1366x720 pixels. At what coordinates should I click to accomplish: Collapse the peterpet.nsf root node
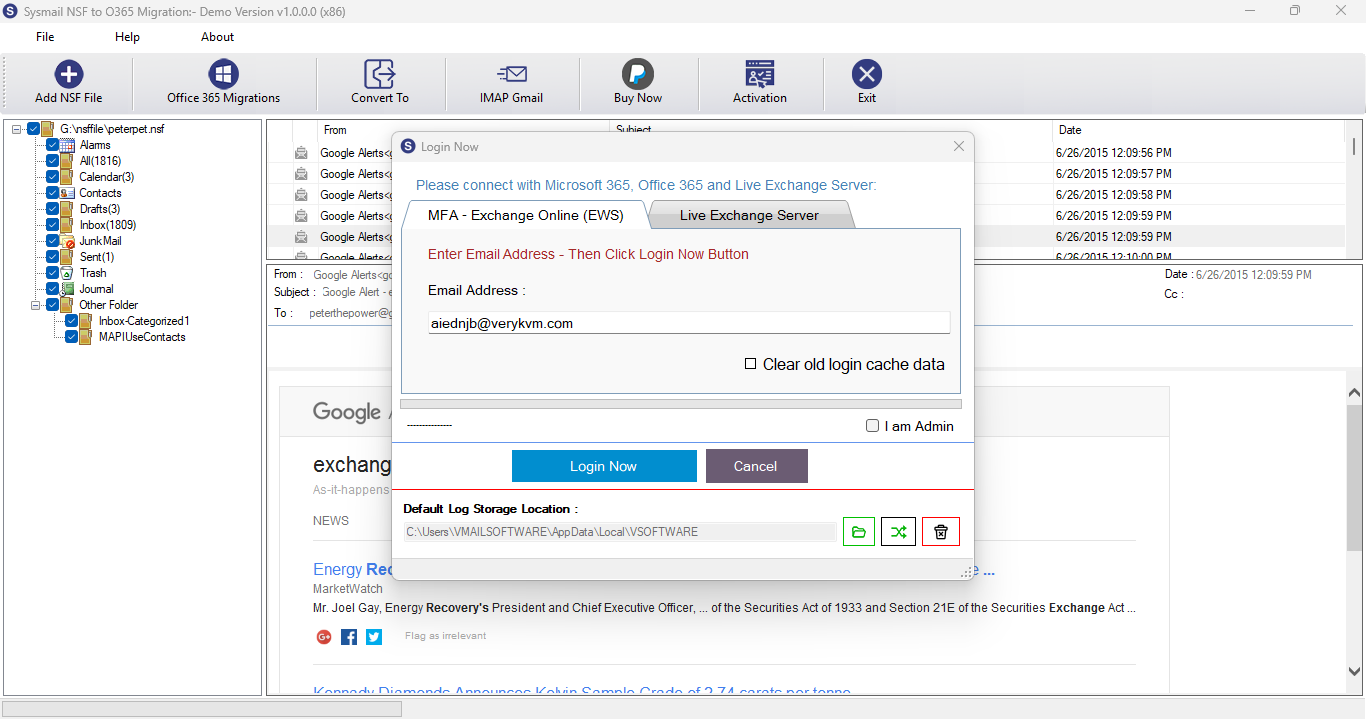17,129
